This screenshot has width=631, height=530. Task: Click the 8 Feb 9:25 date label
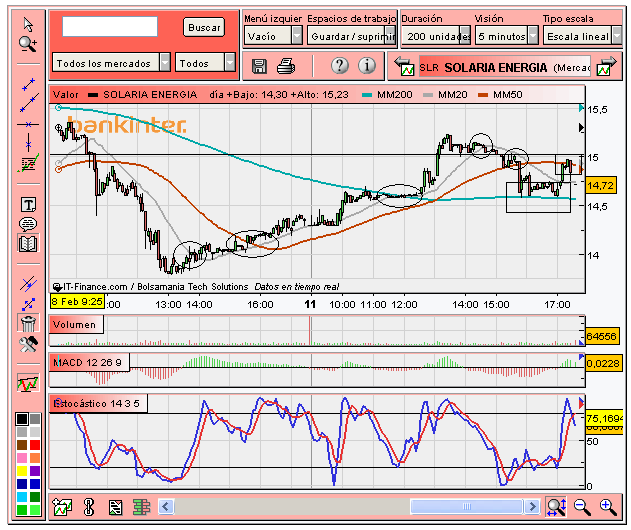77,301
